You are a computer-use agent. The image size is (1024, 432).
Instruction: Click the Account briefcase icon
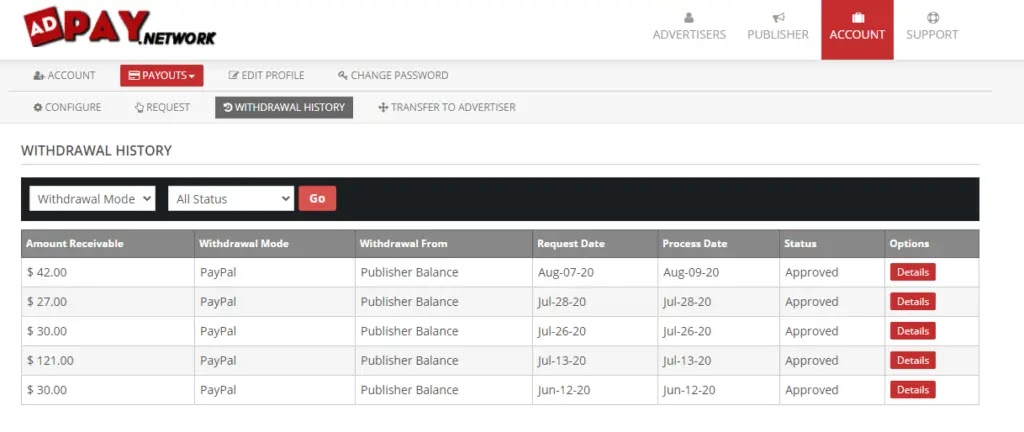tap(857, 17)
